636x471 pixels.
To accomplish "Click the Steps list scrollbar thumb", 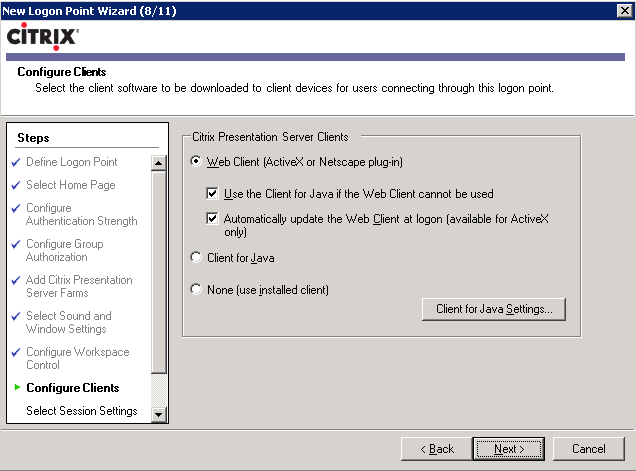I will pos(159,272).
